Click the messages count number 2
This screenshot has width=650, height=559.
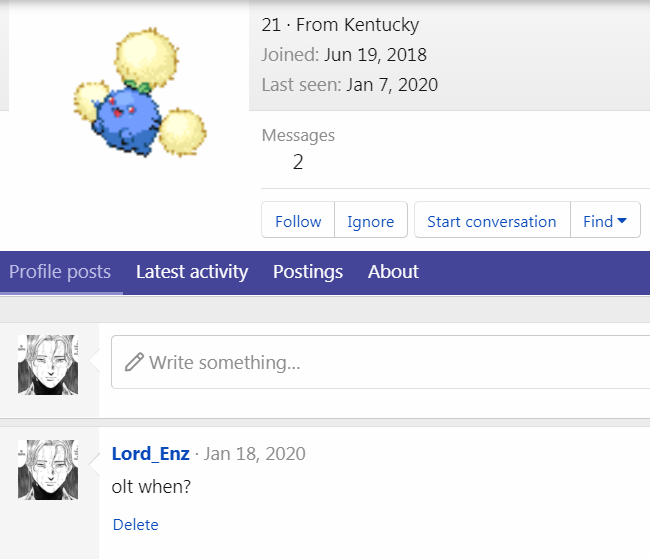[298, 162]
